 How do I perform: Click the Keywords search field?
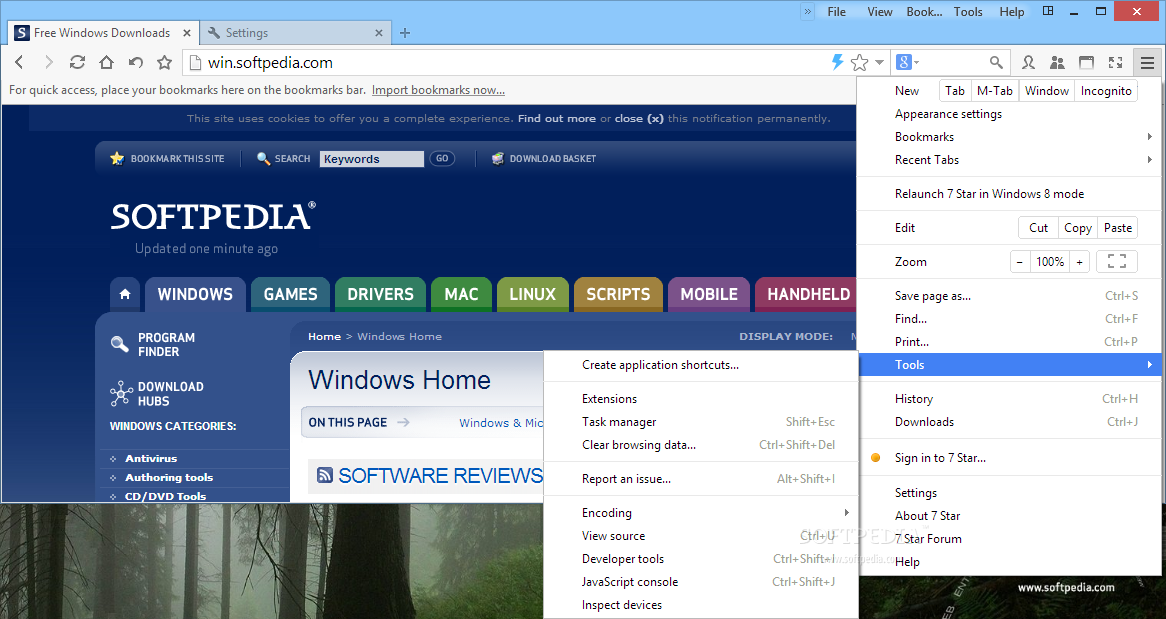(372, 158)
